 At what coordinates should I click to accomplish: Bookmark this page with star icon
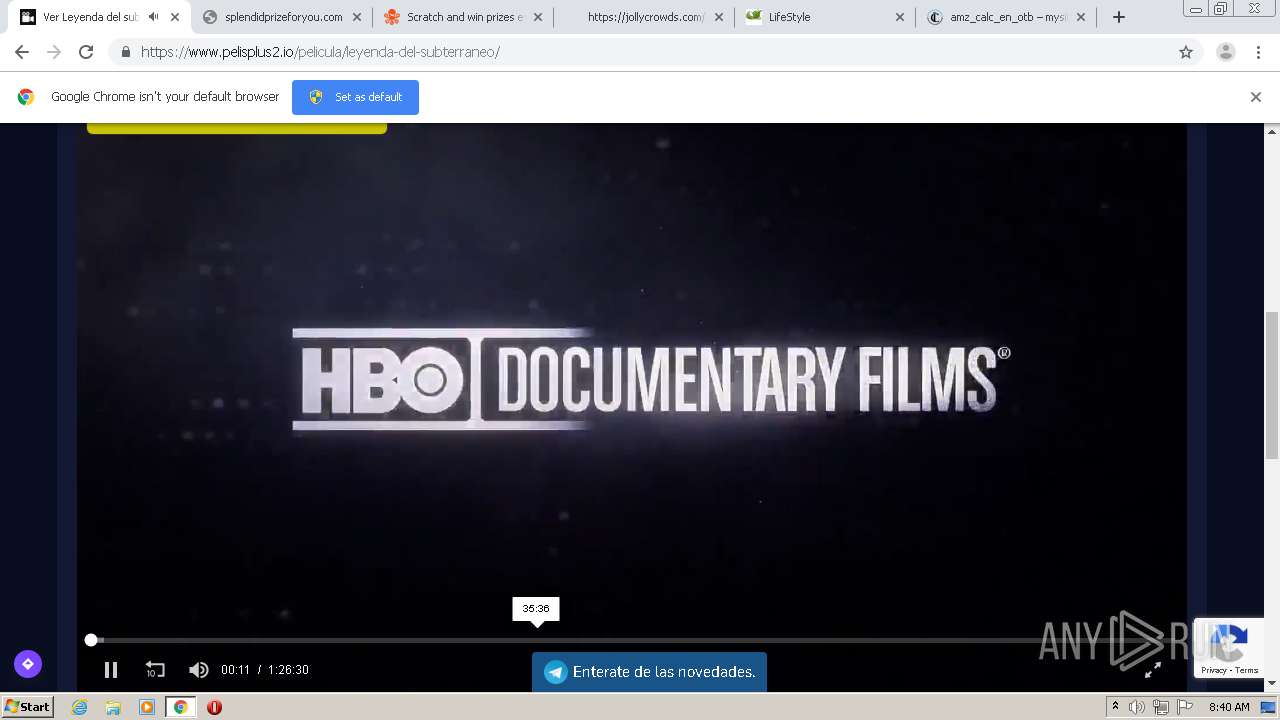1186,52
